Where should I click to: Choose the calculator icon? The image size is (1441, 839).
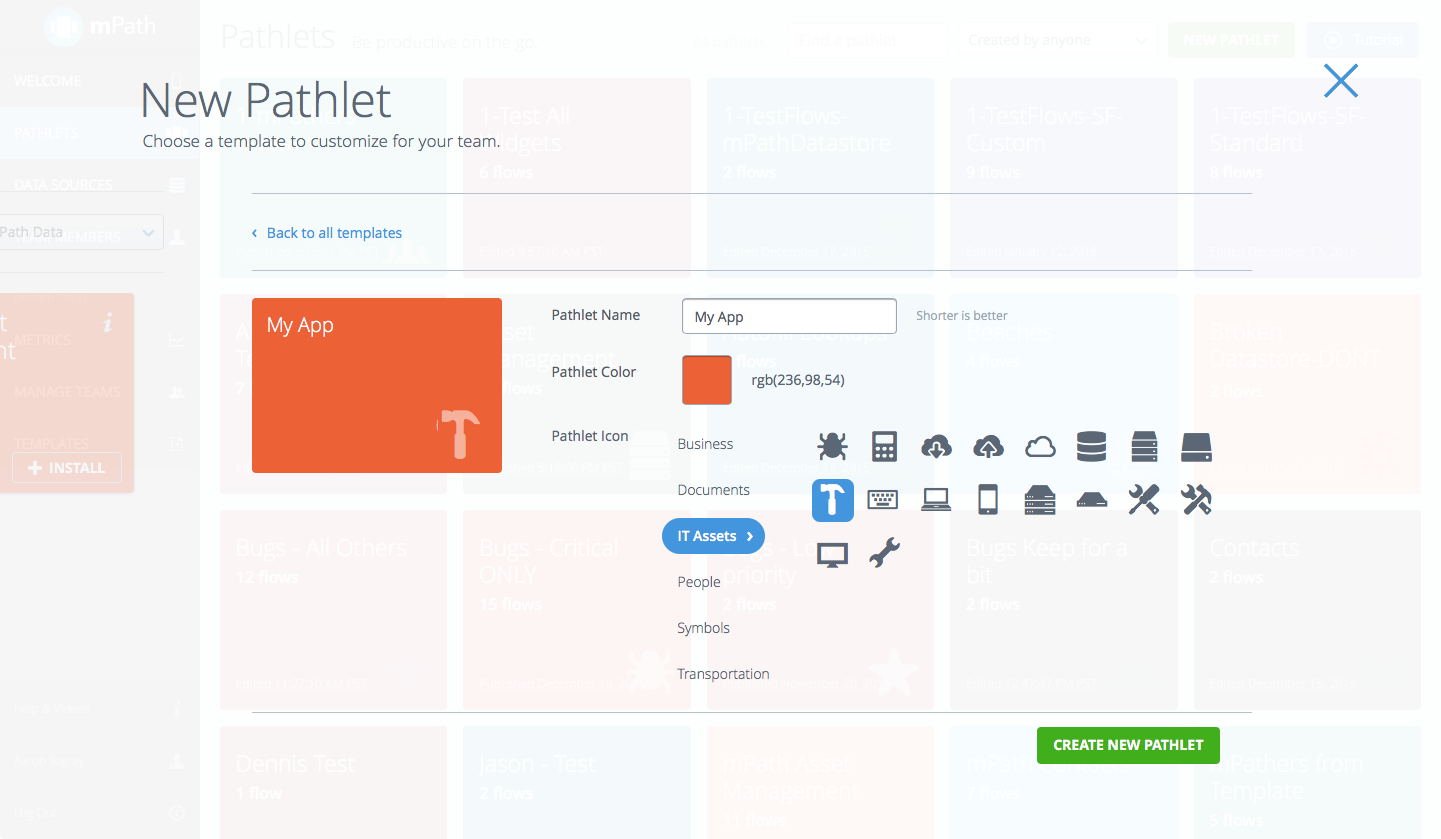click(x=884, y=446)
